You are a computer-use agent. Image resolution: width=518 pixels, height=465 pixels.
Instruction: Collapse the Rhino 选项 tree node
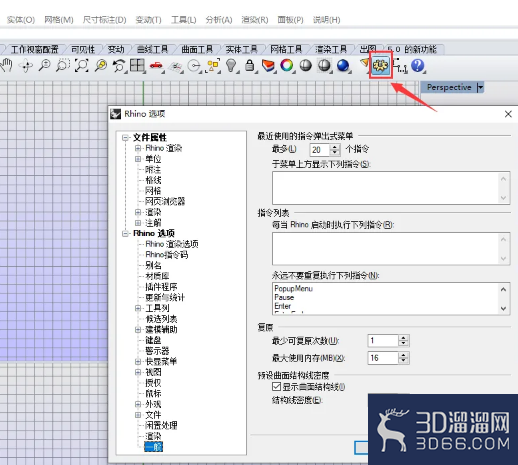(x=125, y=233)
